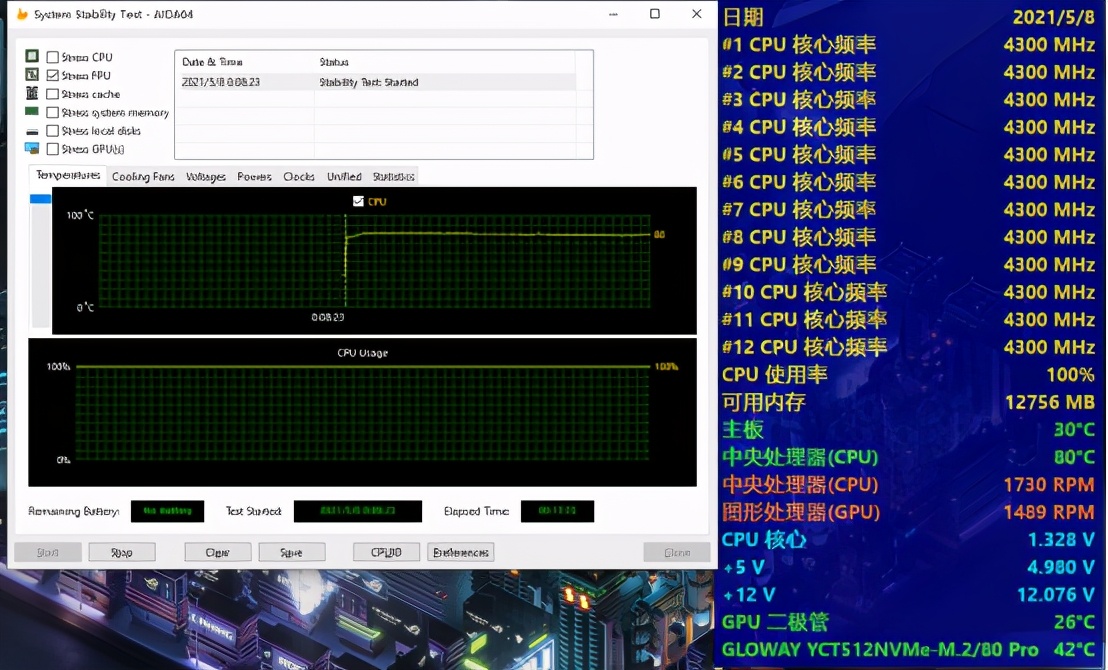Click the CPU chip icon beside Stress CPU
Image resolution: width=1108 pixels, height=670 pixels.
tap(32, 57)
